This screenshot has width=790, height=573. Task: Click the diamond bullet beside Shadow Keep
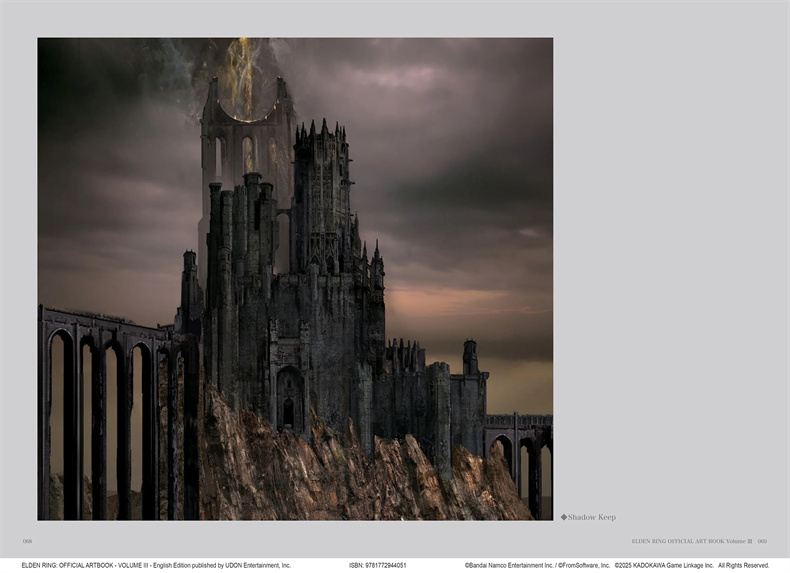(x=563, y=517)
